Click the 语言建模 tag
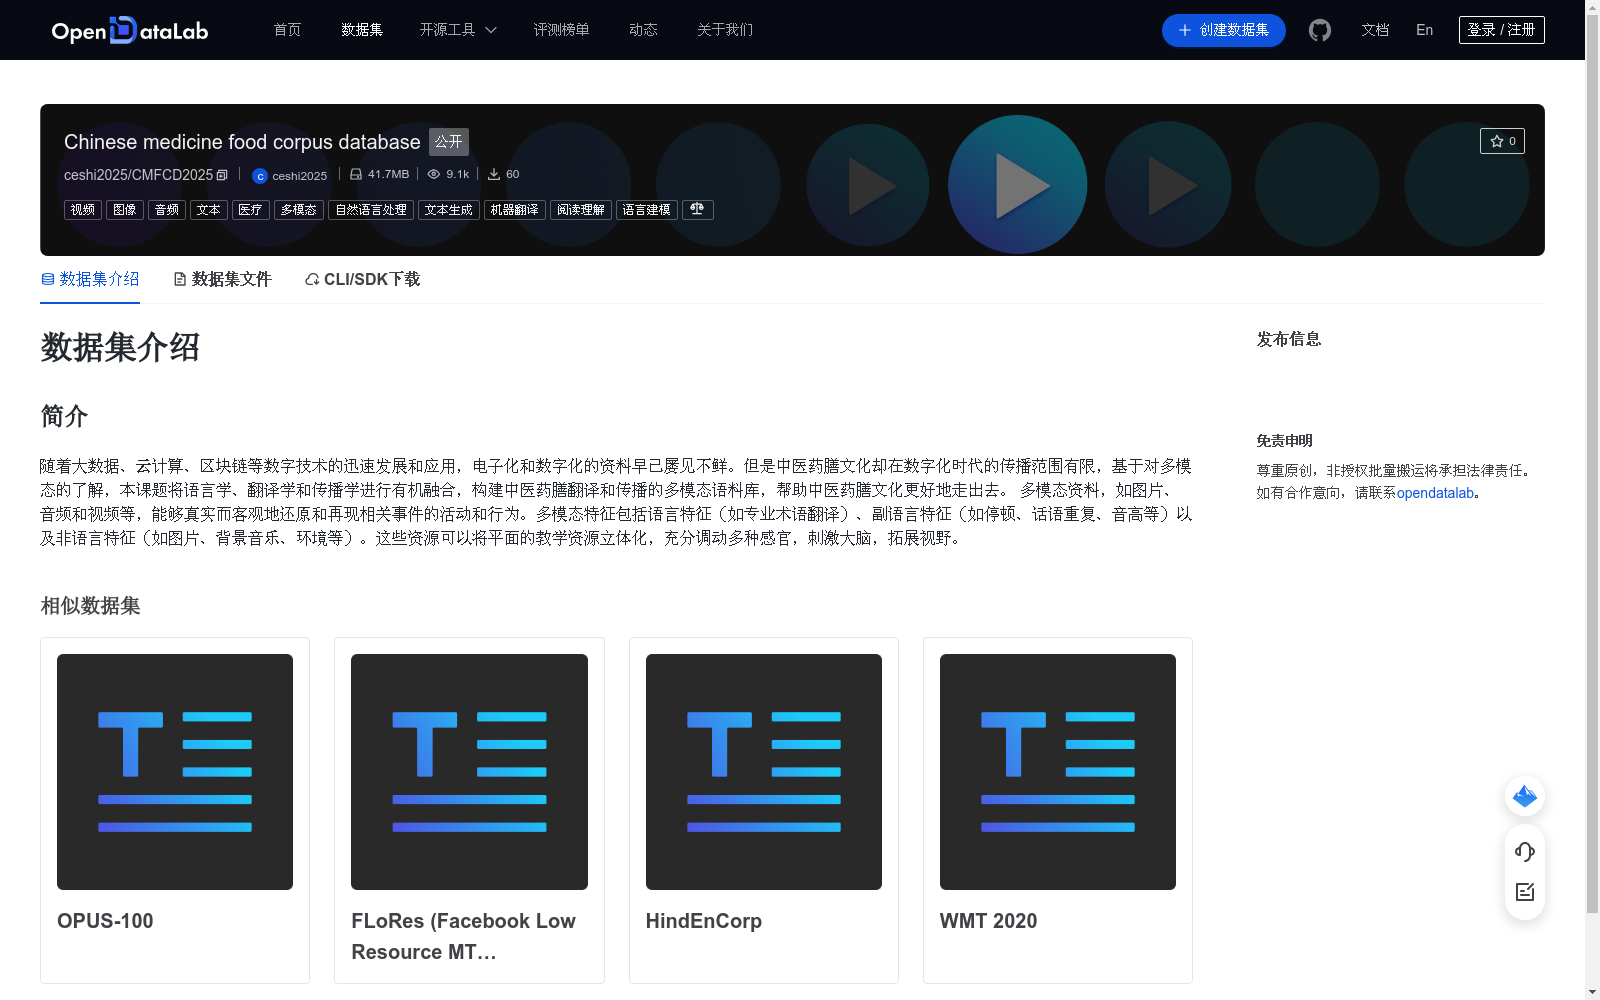1600x1000 pixels. [647, 209]
